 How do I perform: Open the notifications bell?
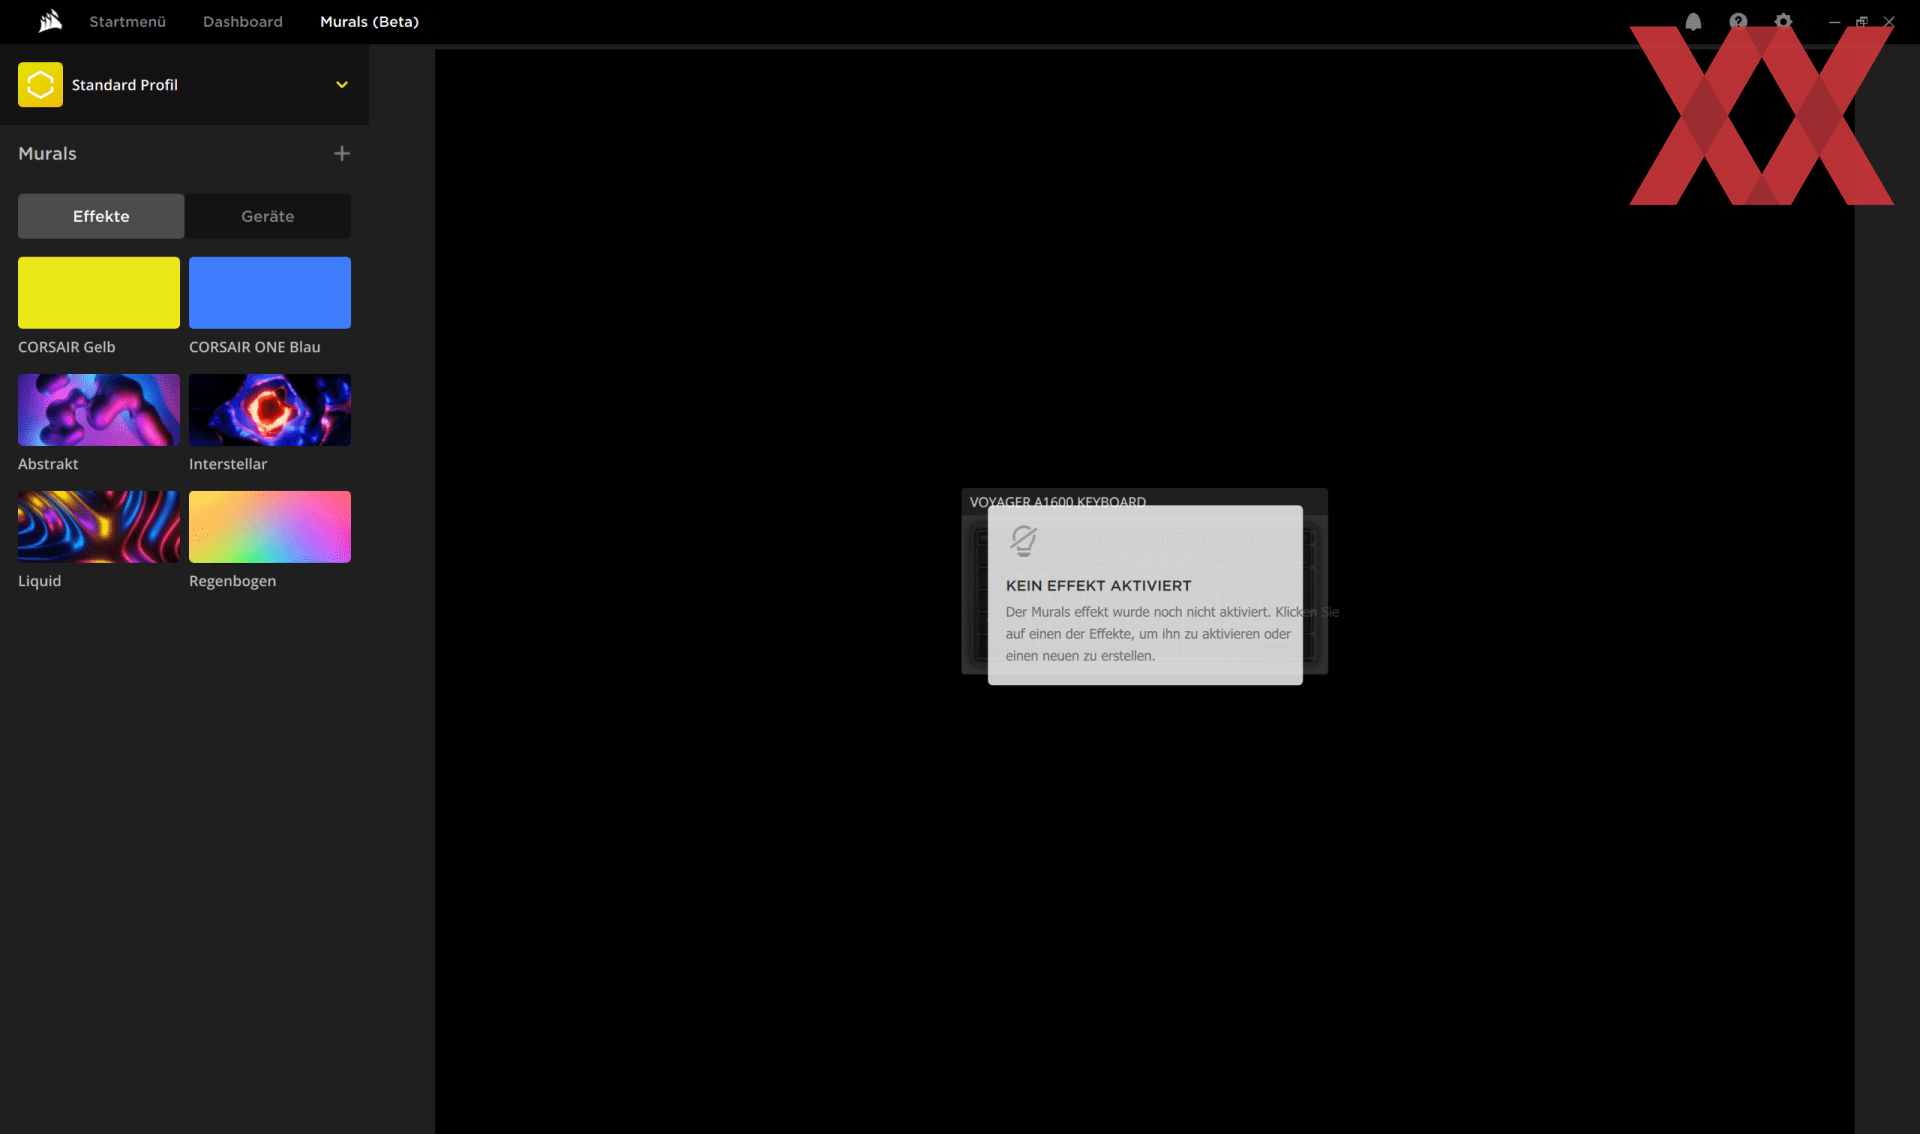tap(1693, 21)
